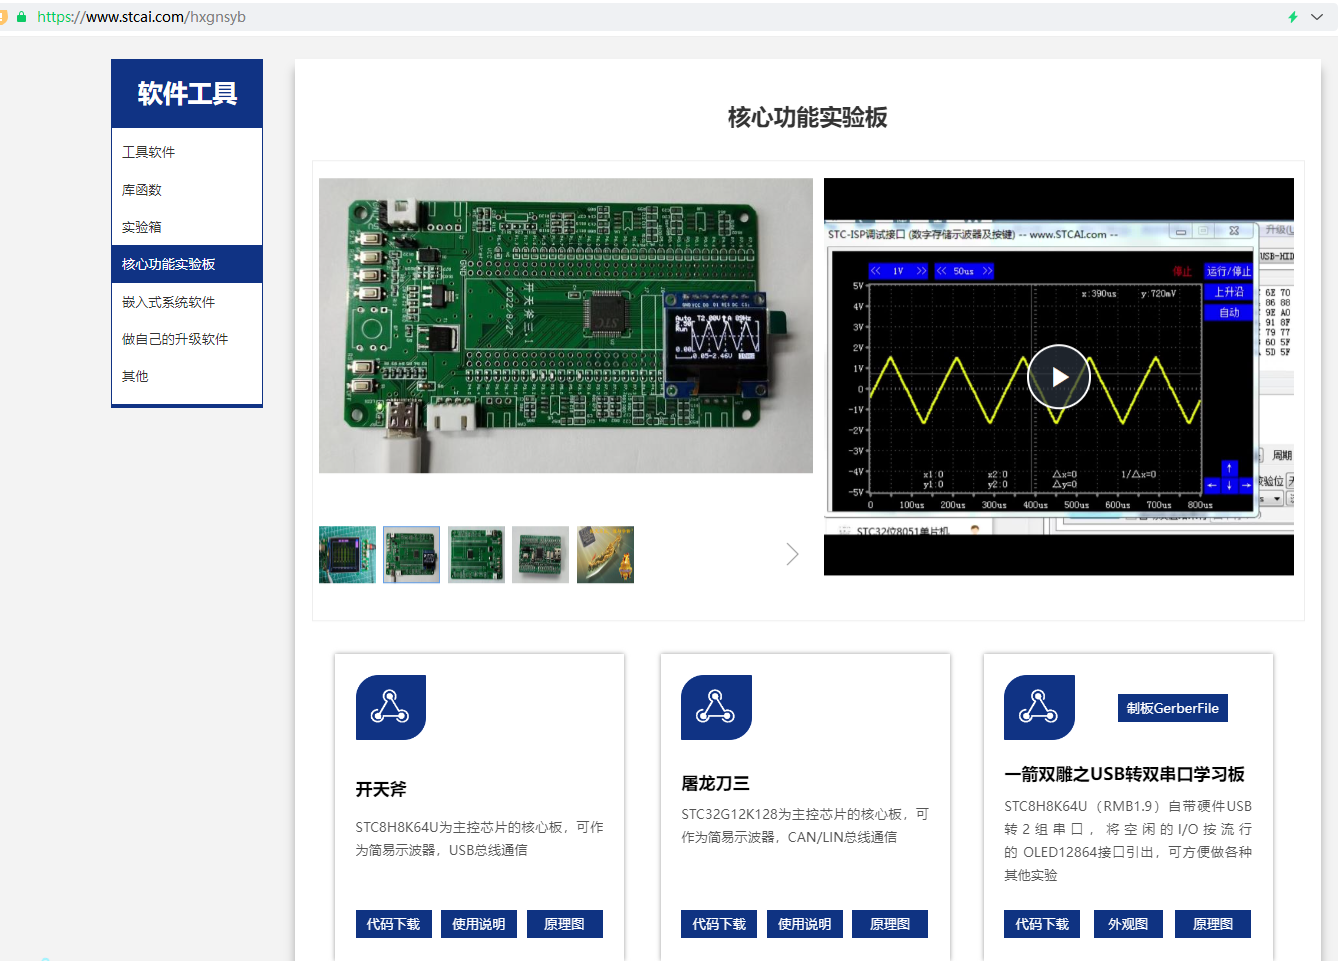
Task: View 原理图 for 屠龙刀三
Action: pos(890,924)
